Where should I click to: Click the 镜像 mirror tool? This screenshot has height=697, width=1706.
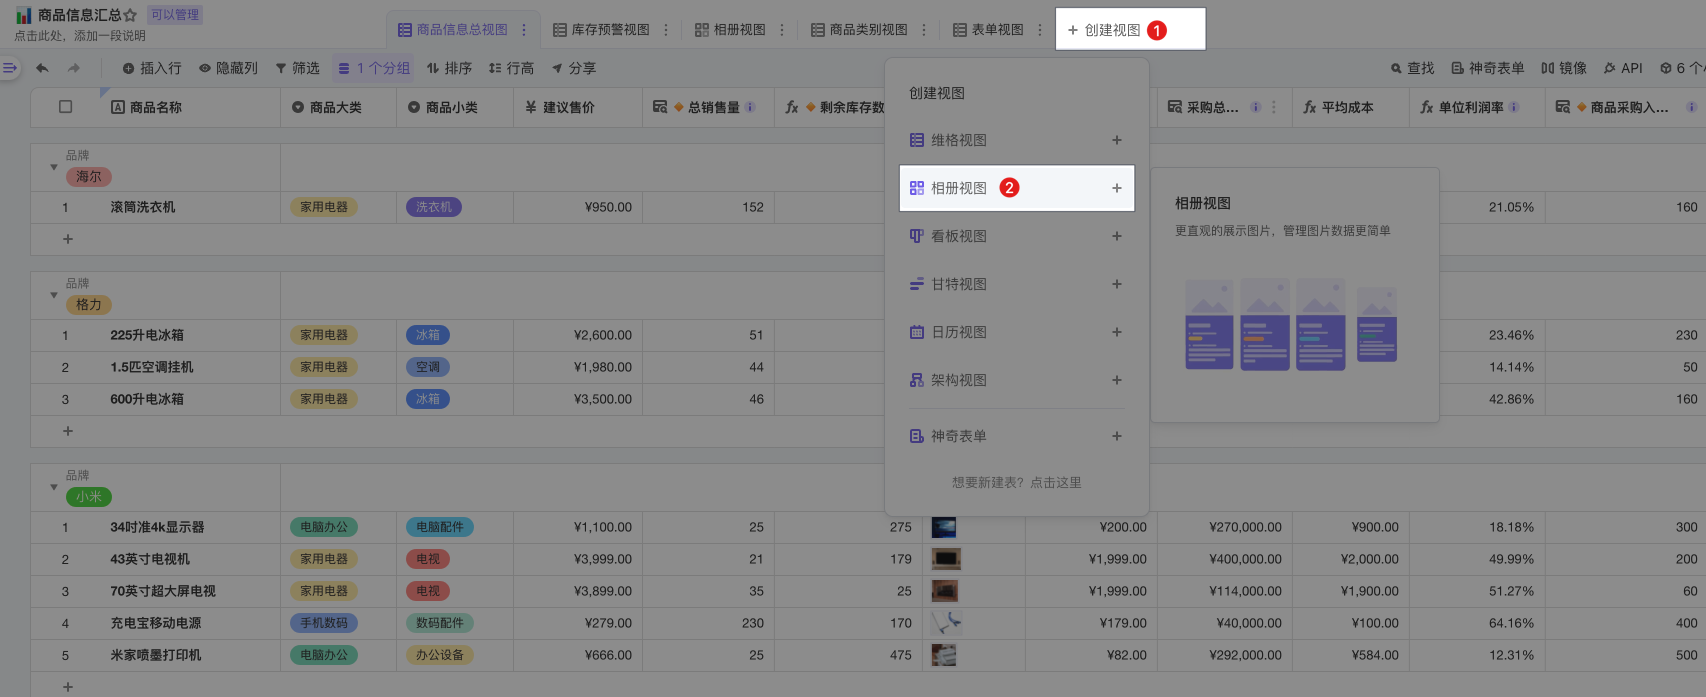(x=1564, y=68)
